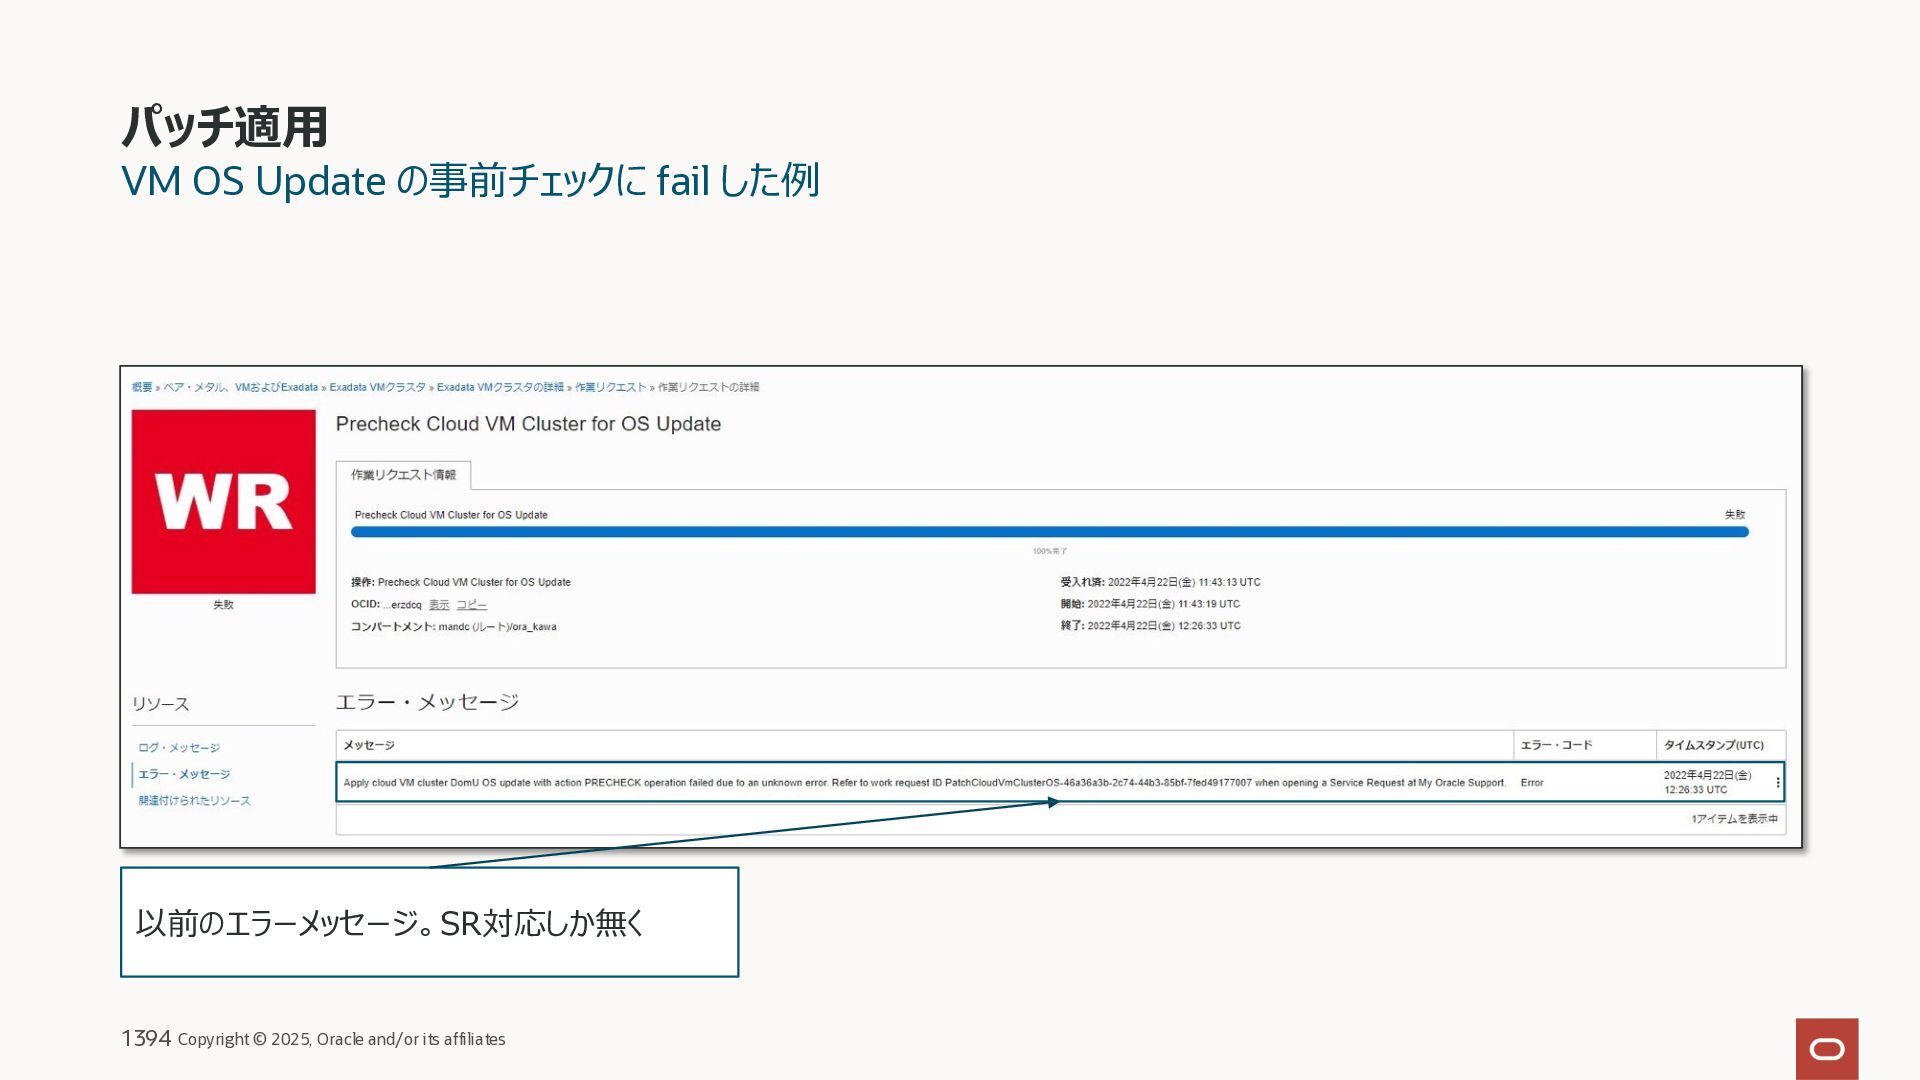Click the エラー・コード column header
Viewport: 1920px width, 1080px height.
coord(1556,745)
